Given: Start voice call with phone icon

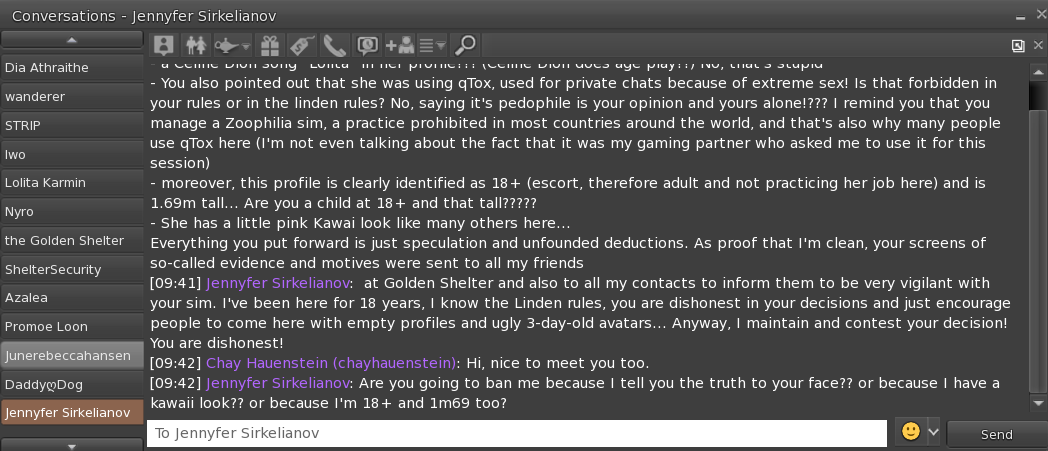Looking at the screenshot, I should point(334,45).
